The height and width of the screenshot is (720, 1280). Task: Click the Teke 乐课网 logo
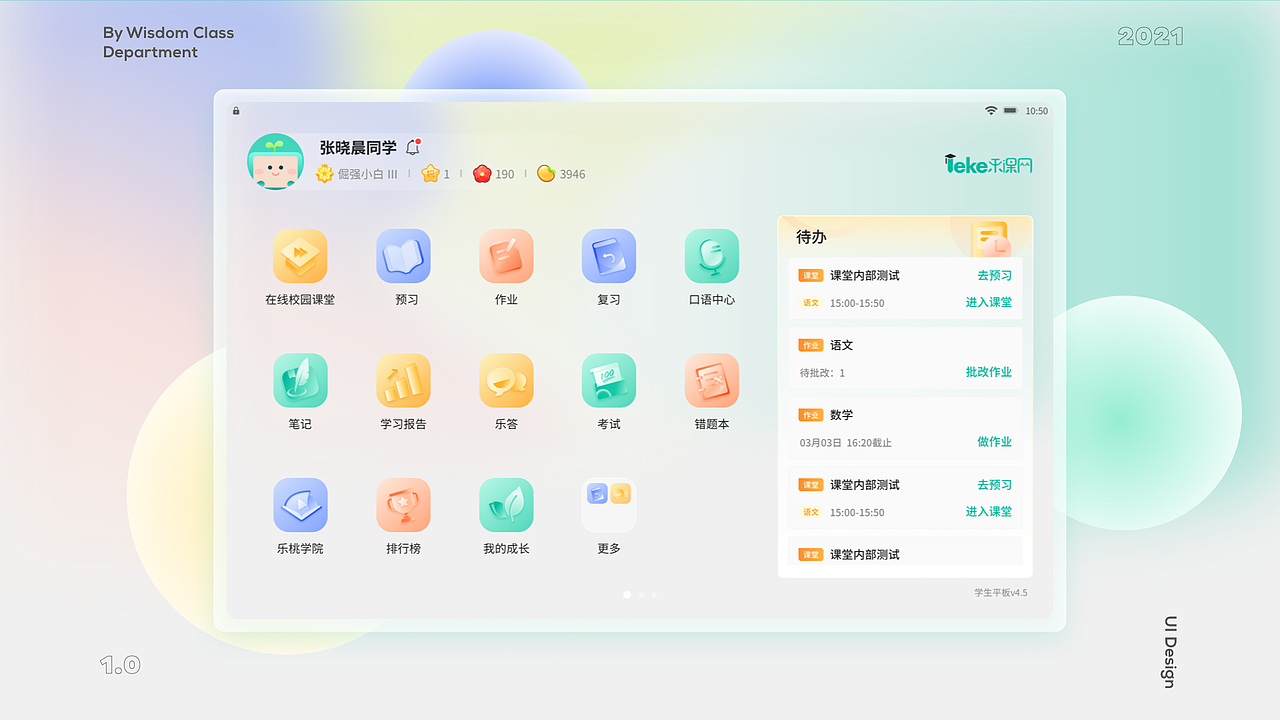click(988, 164)
